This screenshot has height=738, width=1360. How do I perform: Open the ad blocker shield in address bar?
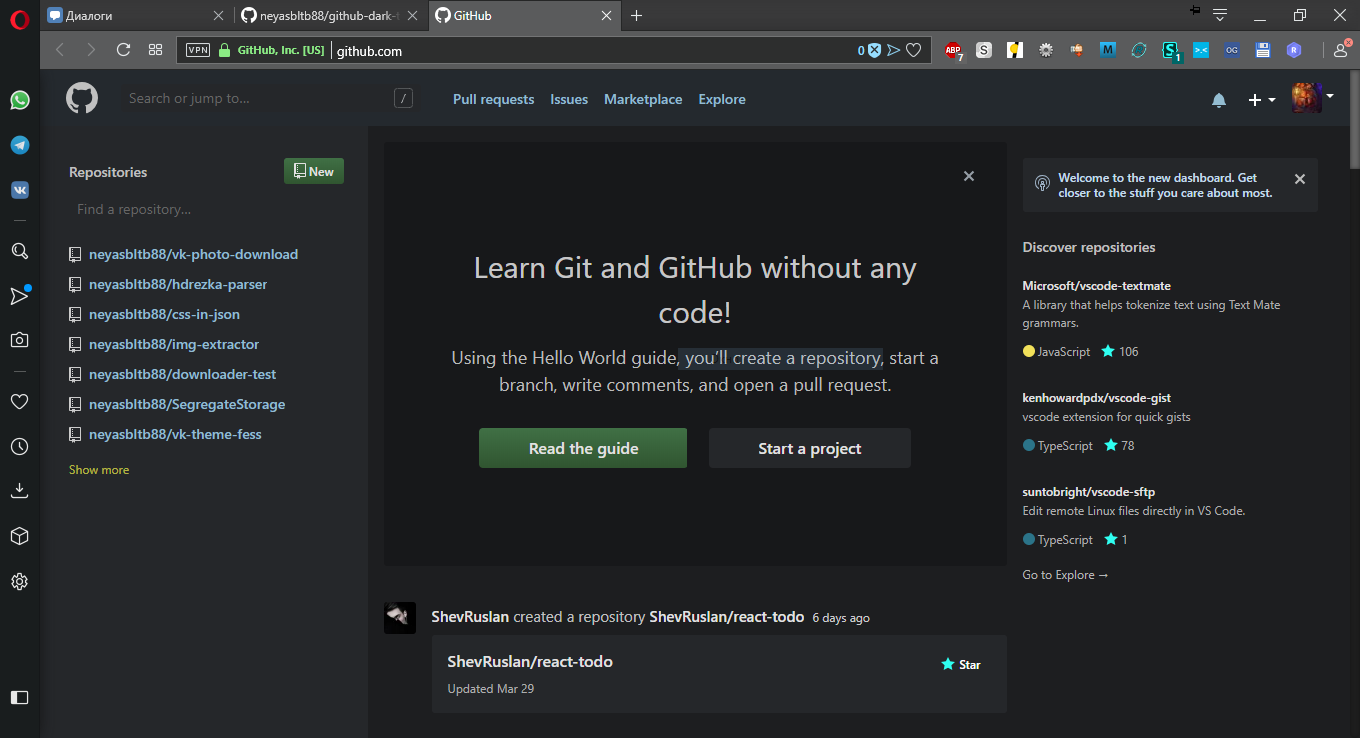(873, 50)
